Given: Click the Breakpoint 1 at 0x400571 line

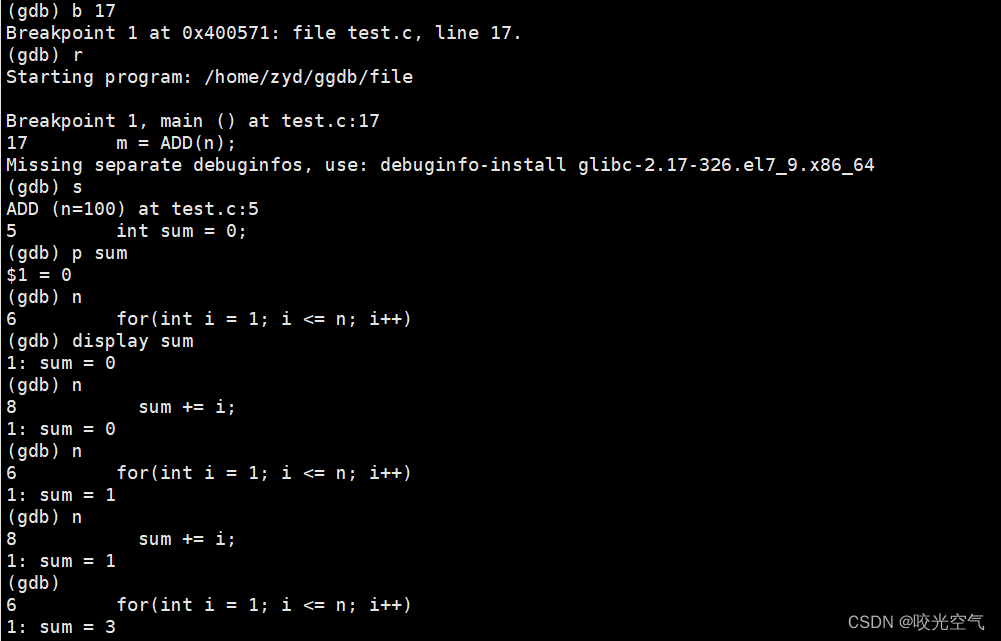Looking at the screenshot, I should (x=264, y=33).
